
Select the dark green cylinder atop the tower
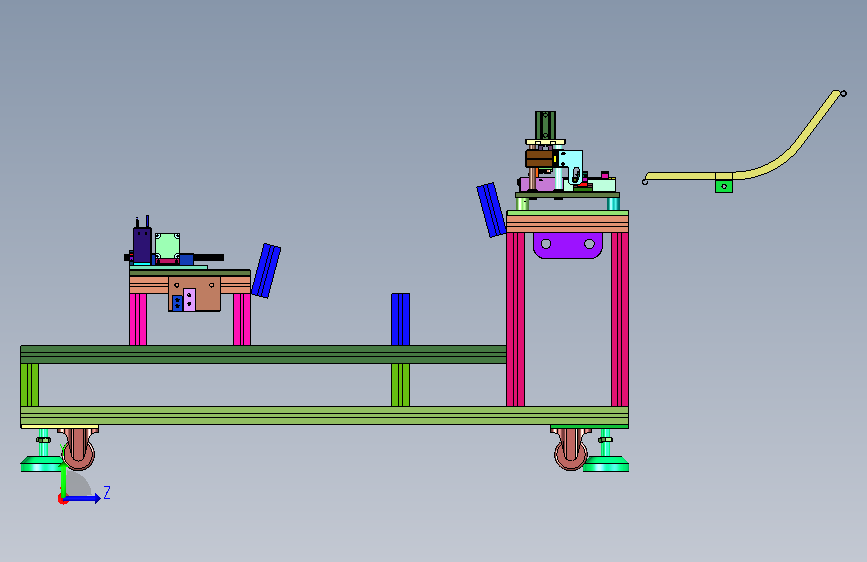click(545, 126)
